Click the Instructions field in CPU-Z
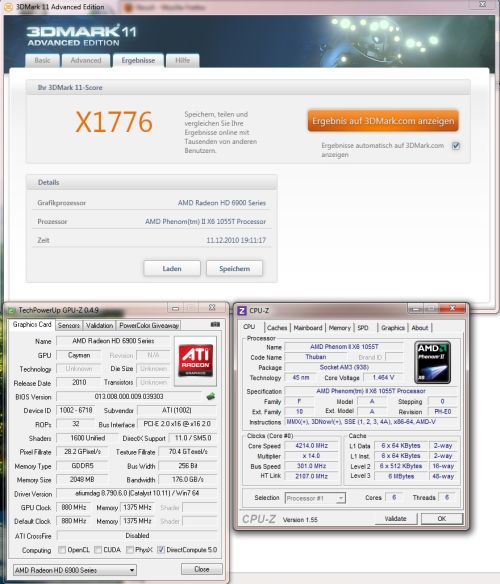 click(x=371, y=422)
